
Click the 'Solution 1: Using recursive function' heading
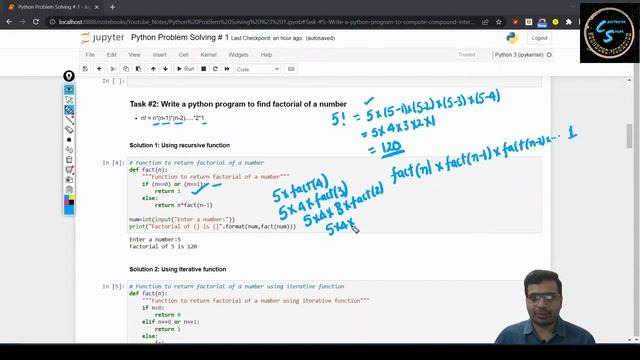pos(180,145)
